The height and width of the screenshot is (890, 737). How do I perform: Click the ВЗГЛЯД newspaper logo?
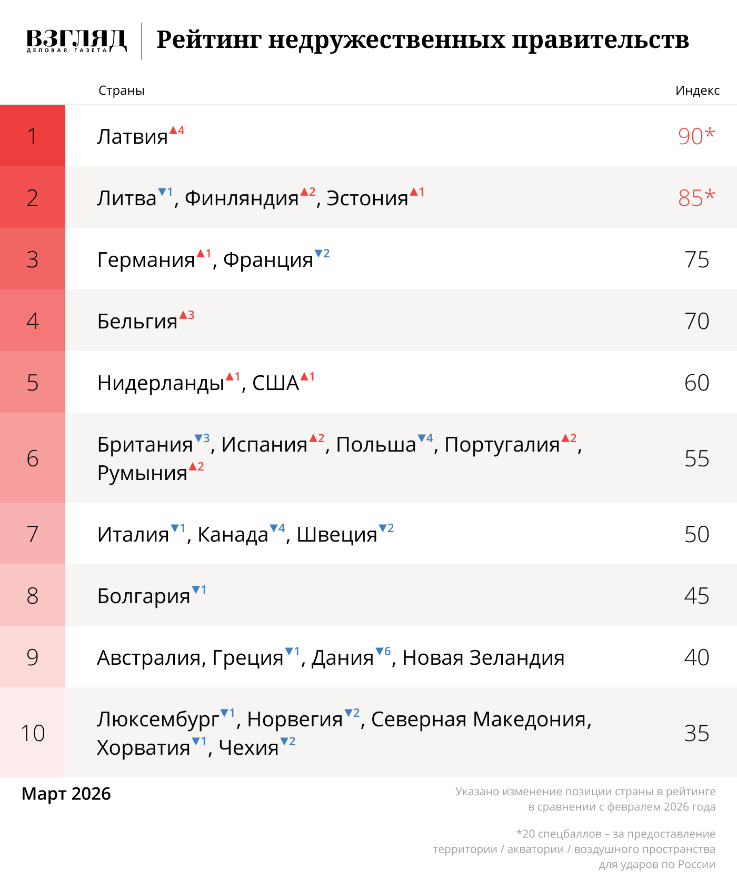tap(76, 40)
